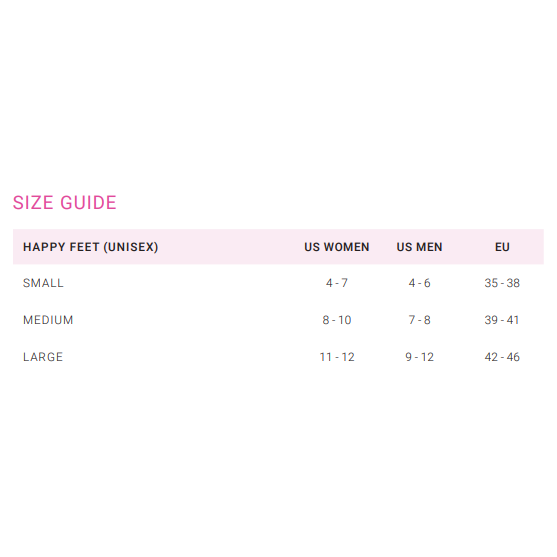Click the US MEN column header
Viewport: 557px width, 557px height.
pyautogui.click(x=420, y=247)
